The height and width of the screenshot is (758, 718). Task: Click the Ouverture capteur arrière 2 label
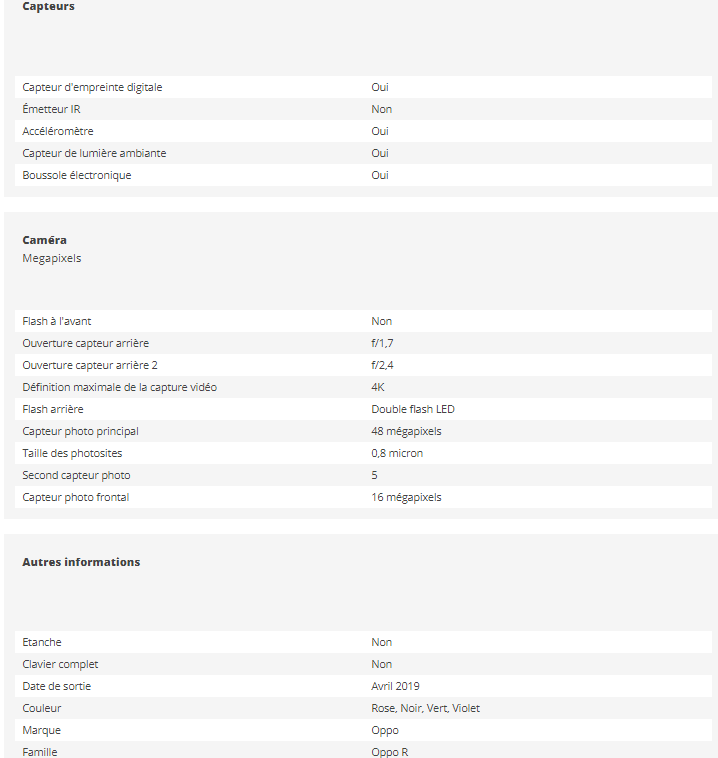point(90,365)
